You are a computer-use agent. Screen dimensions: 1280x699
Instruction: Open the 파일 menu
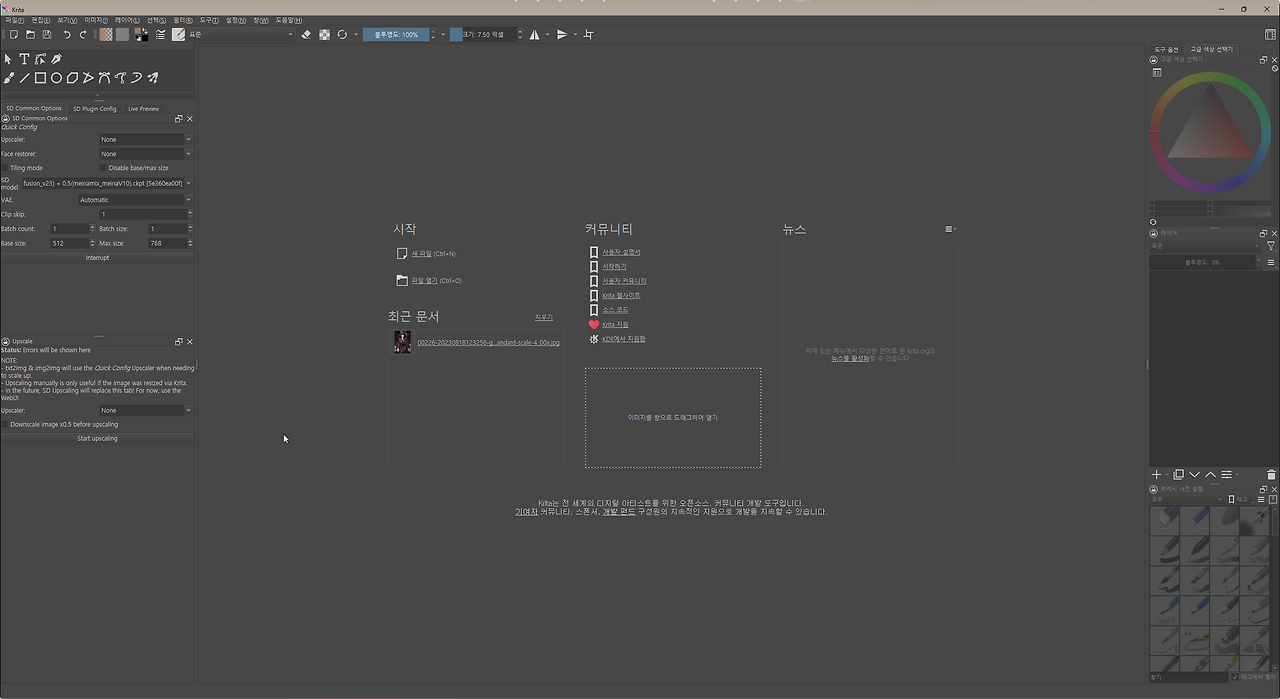click(14, 20)
